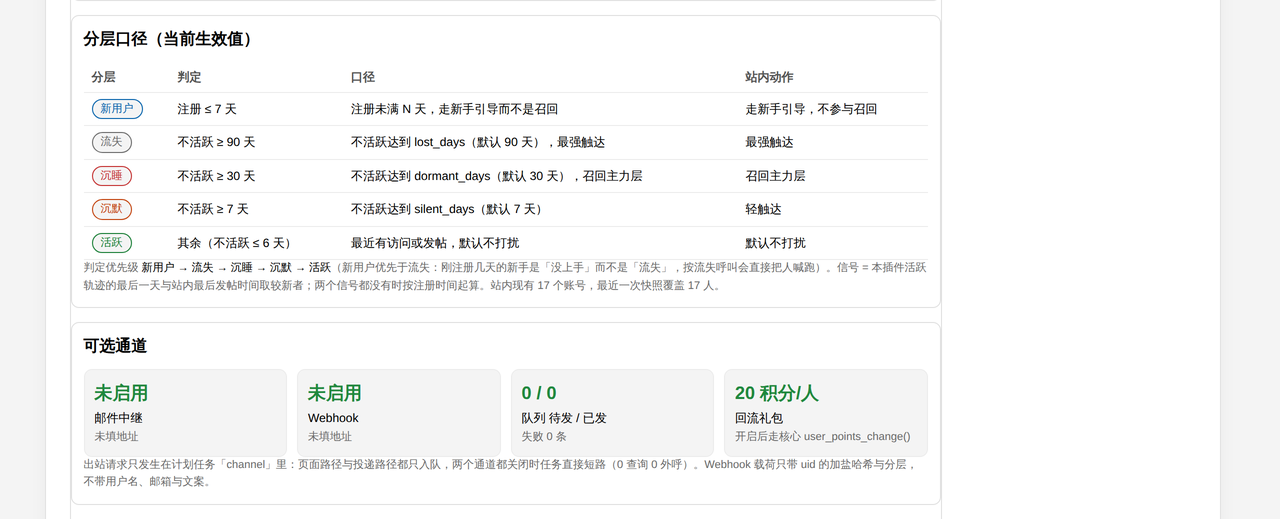Click the 口径 column header
Viewport: 1280px width, 519px height.
pos(363,77)
